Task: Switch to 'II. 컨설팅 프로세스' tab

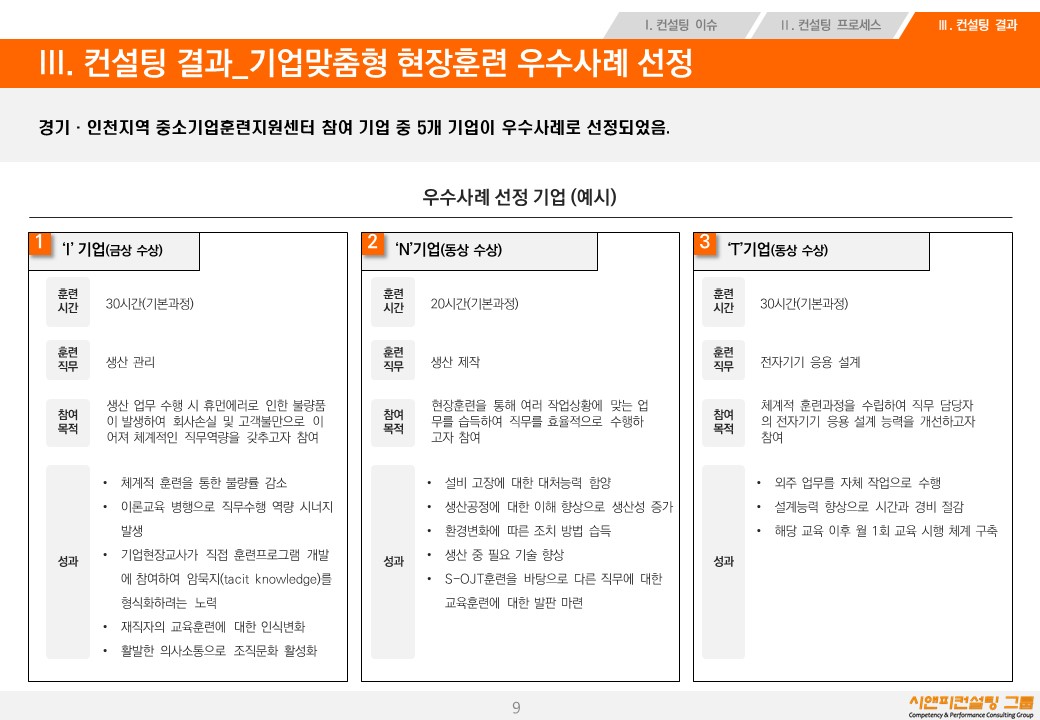Action: coord(830,25)
